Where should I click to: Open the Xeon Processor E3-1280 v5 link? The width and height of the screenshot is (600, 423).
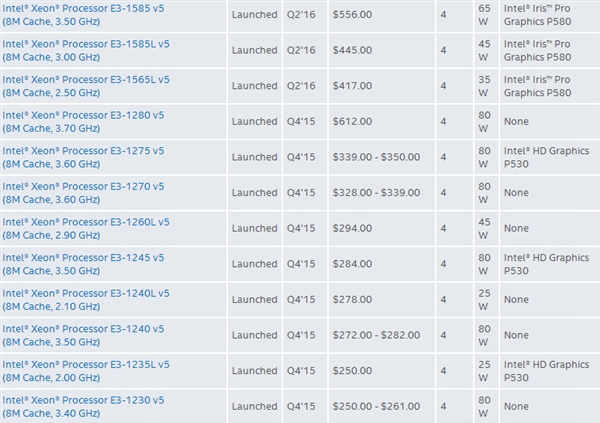(83, 122)
